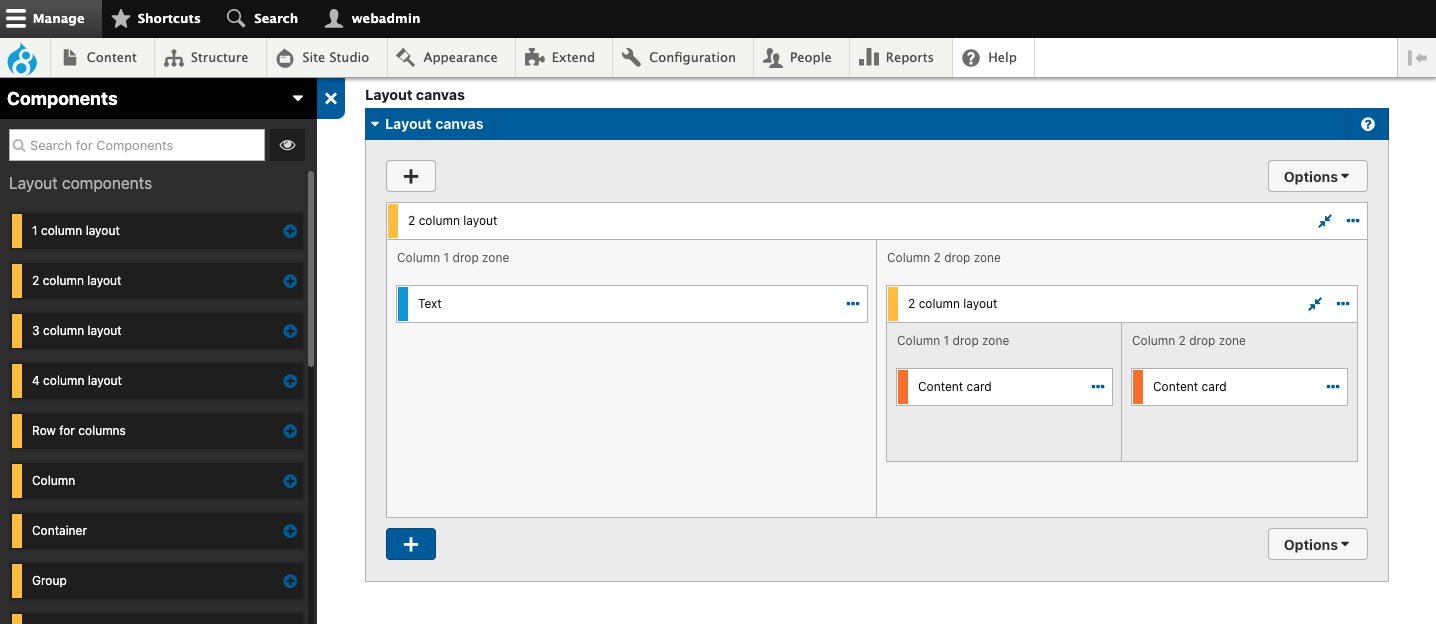Screen dimensions: 1436x624
Task: Click the orange swatch on first Content card
Action: (903, 387)
